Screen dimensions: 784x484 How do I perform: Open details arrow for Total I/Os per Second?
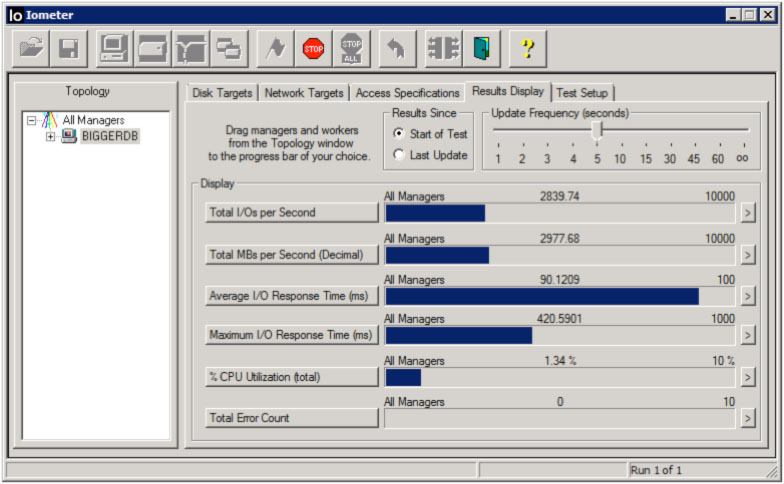[748, 213]
